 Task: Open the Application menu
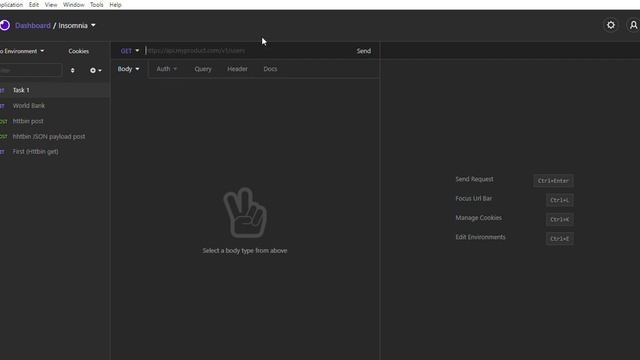pos(11,4)
